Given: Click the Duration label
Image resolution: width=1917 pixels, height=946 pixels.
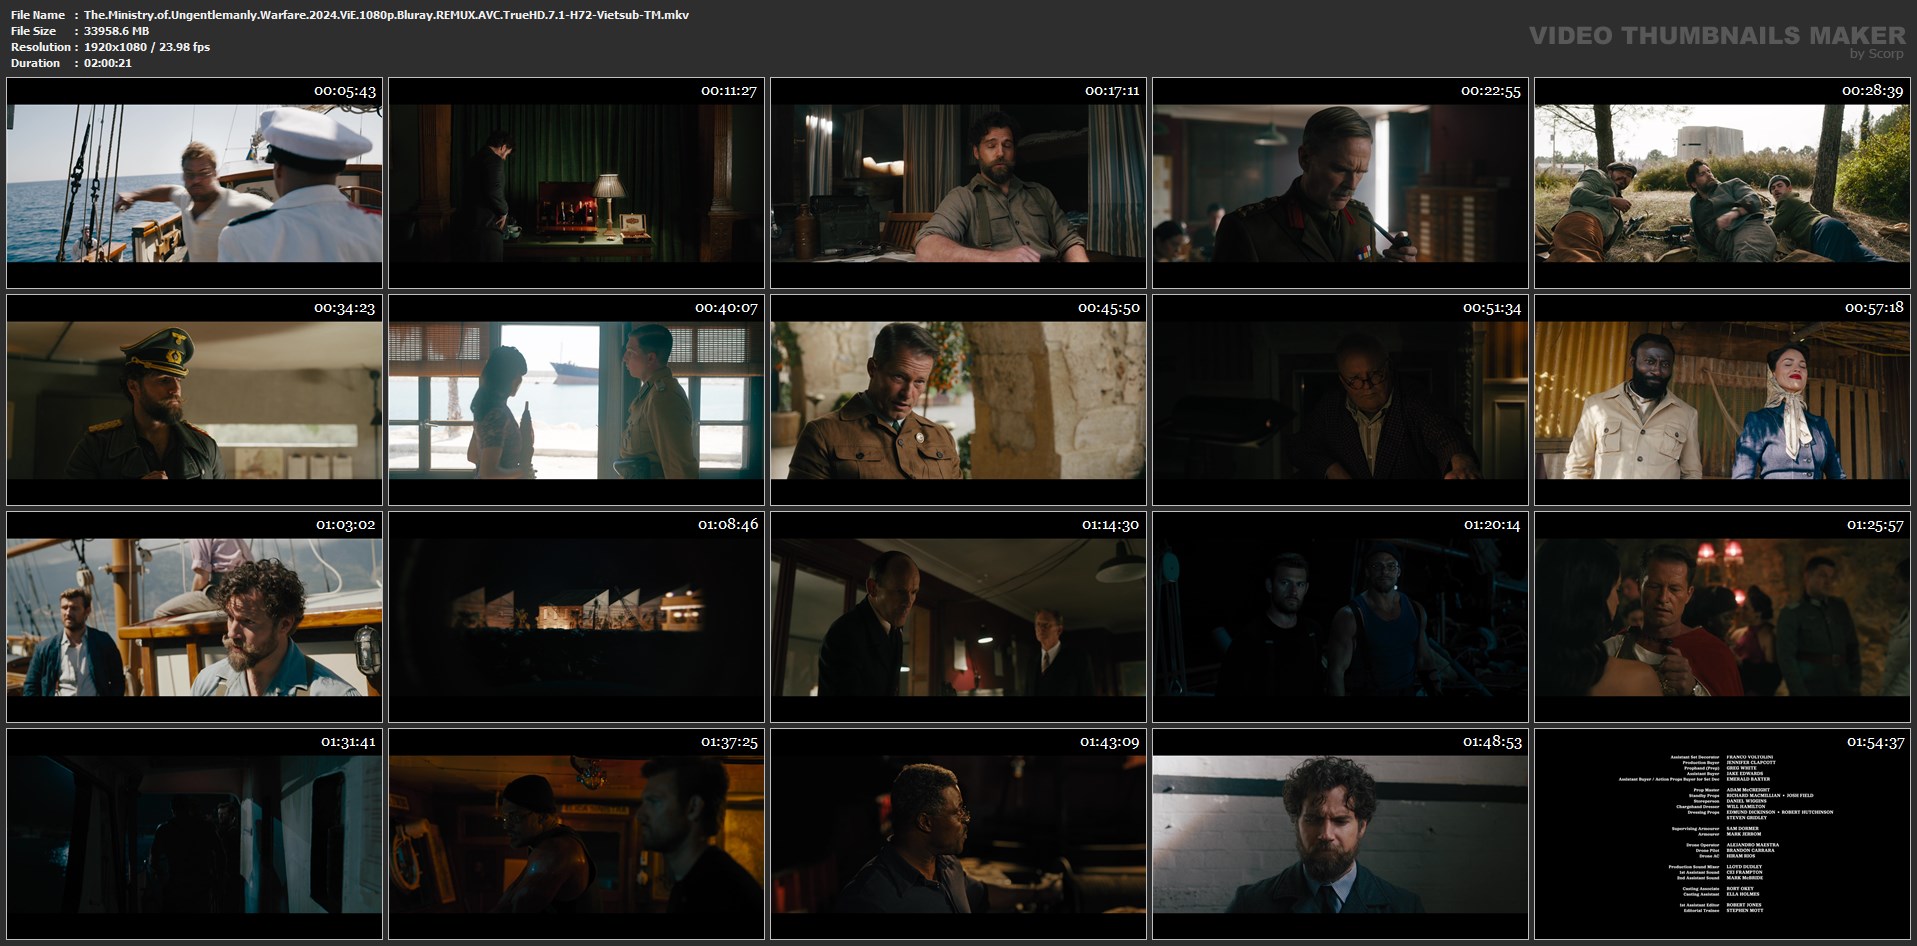Looking at the screenshot, I should 35,63.
